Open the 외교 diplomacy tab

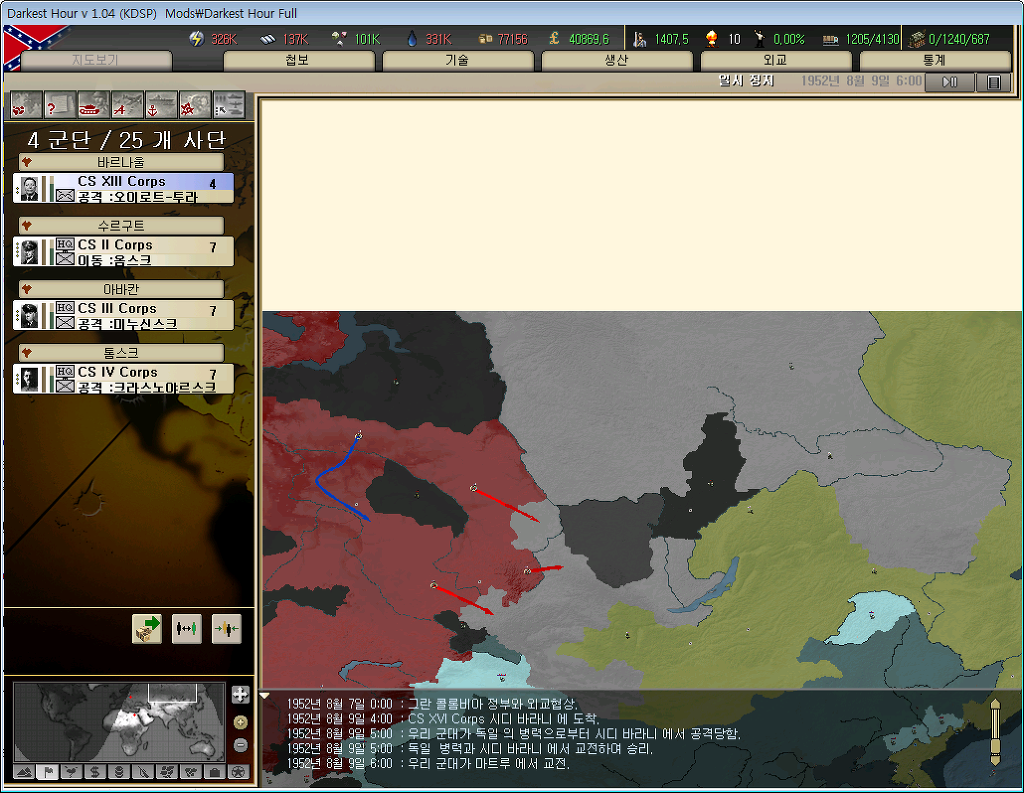point(776,60)
